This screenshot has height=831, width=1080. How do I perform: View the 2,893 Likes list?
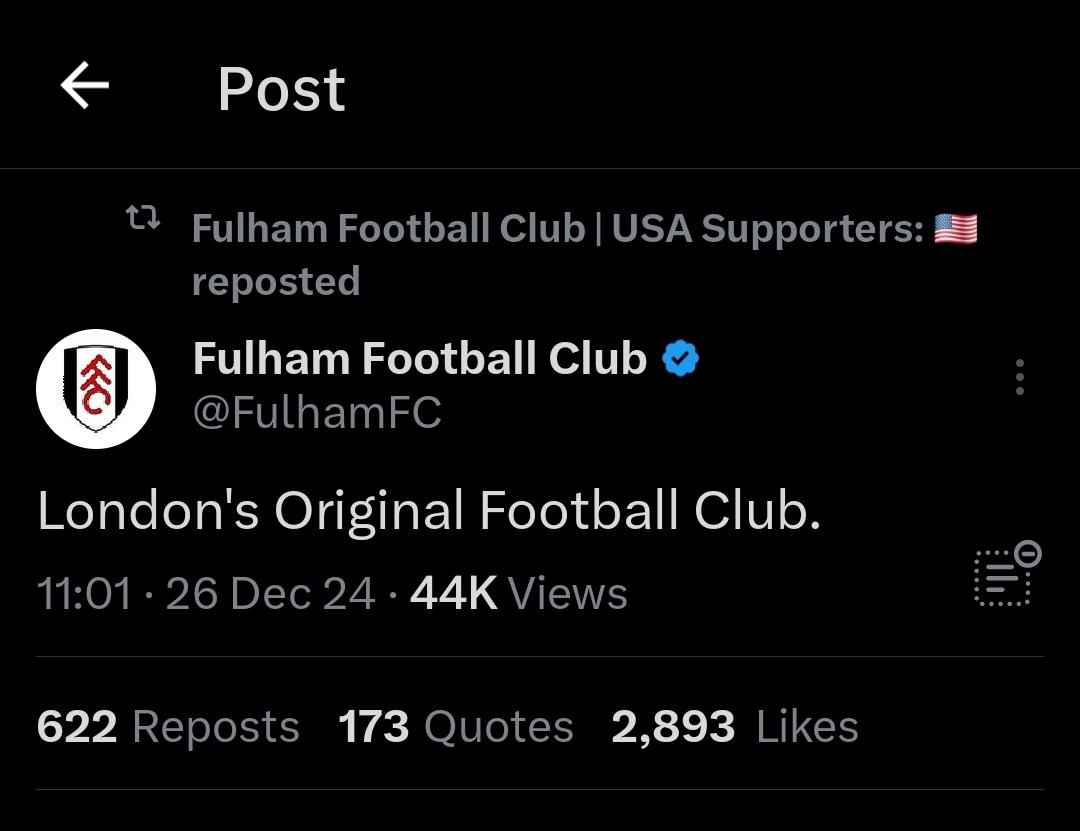[735, 726]
